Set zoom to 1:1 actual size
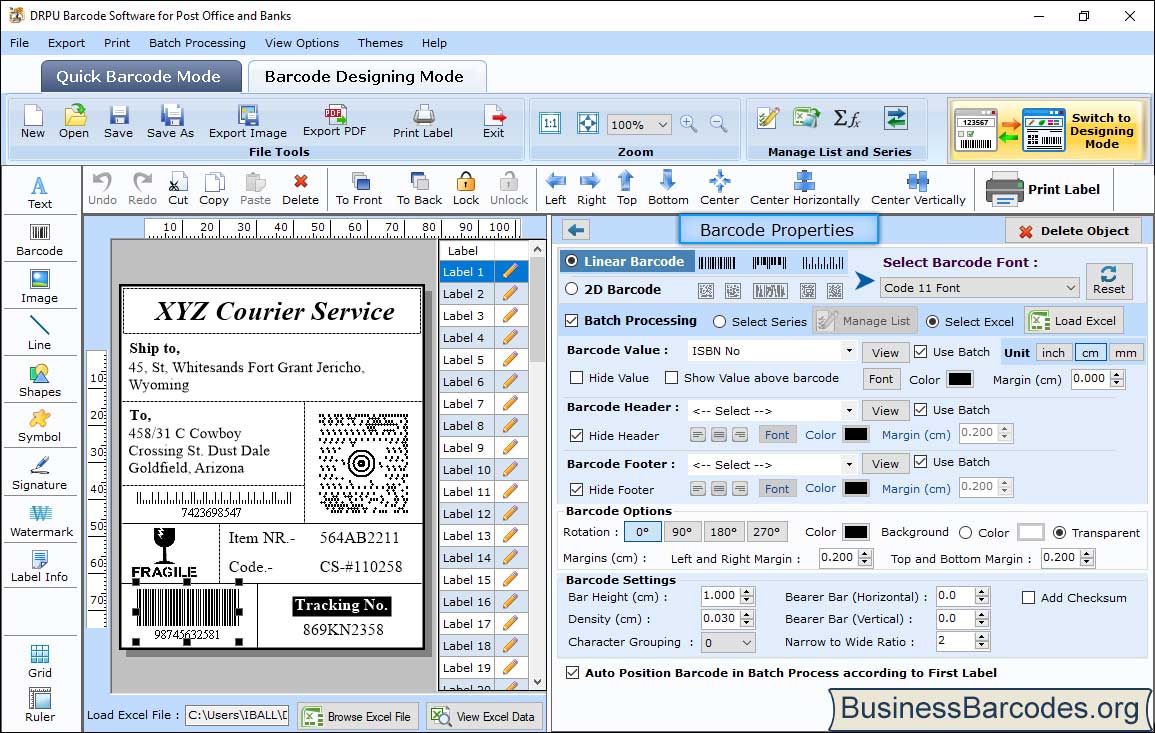 (x=550, y=124)
